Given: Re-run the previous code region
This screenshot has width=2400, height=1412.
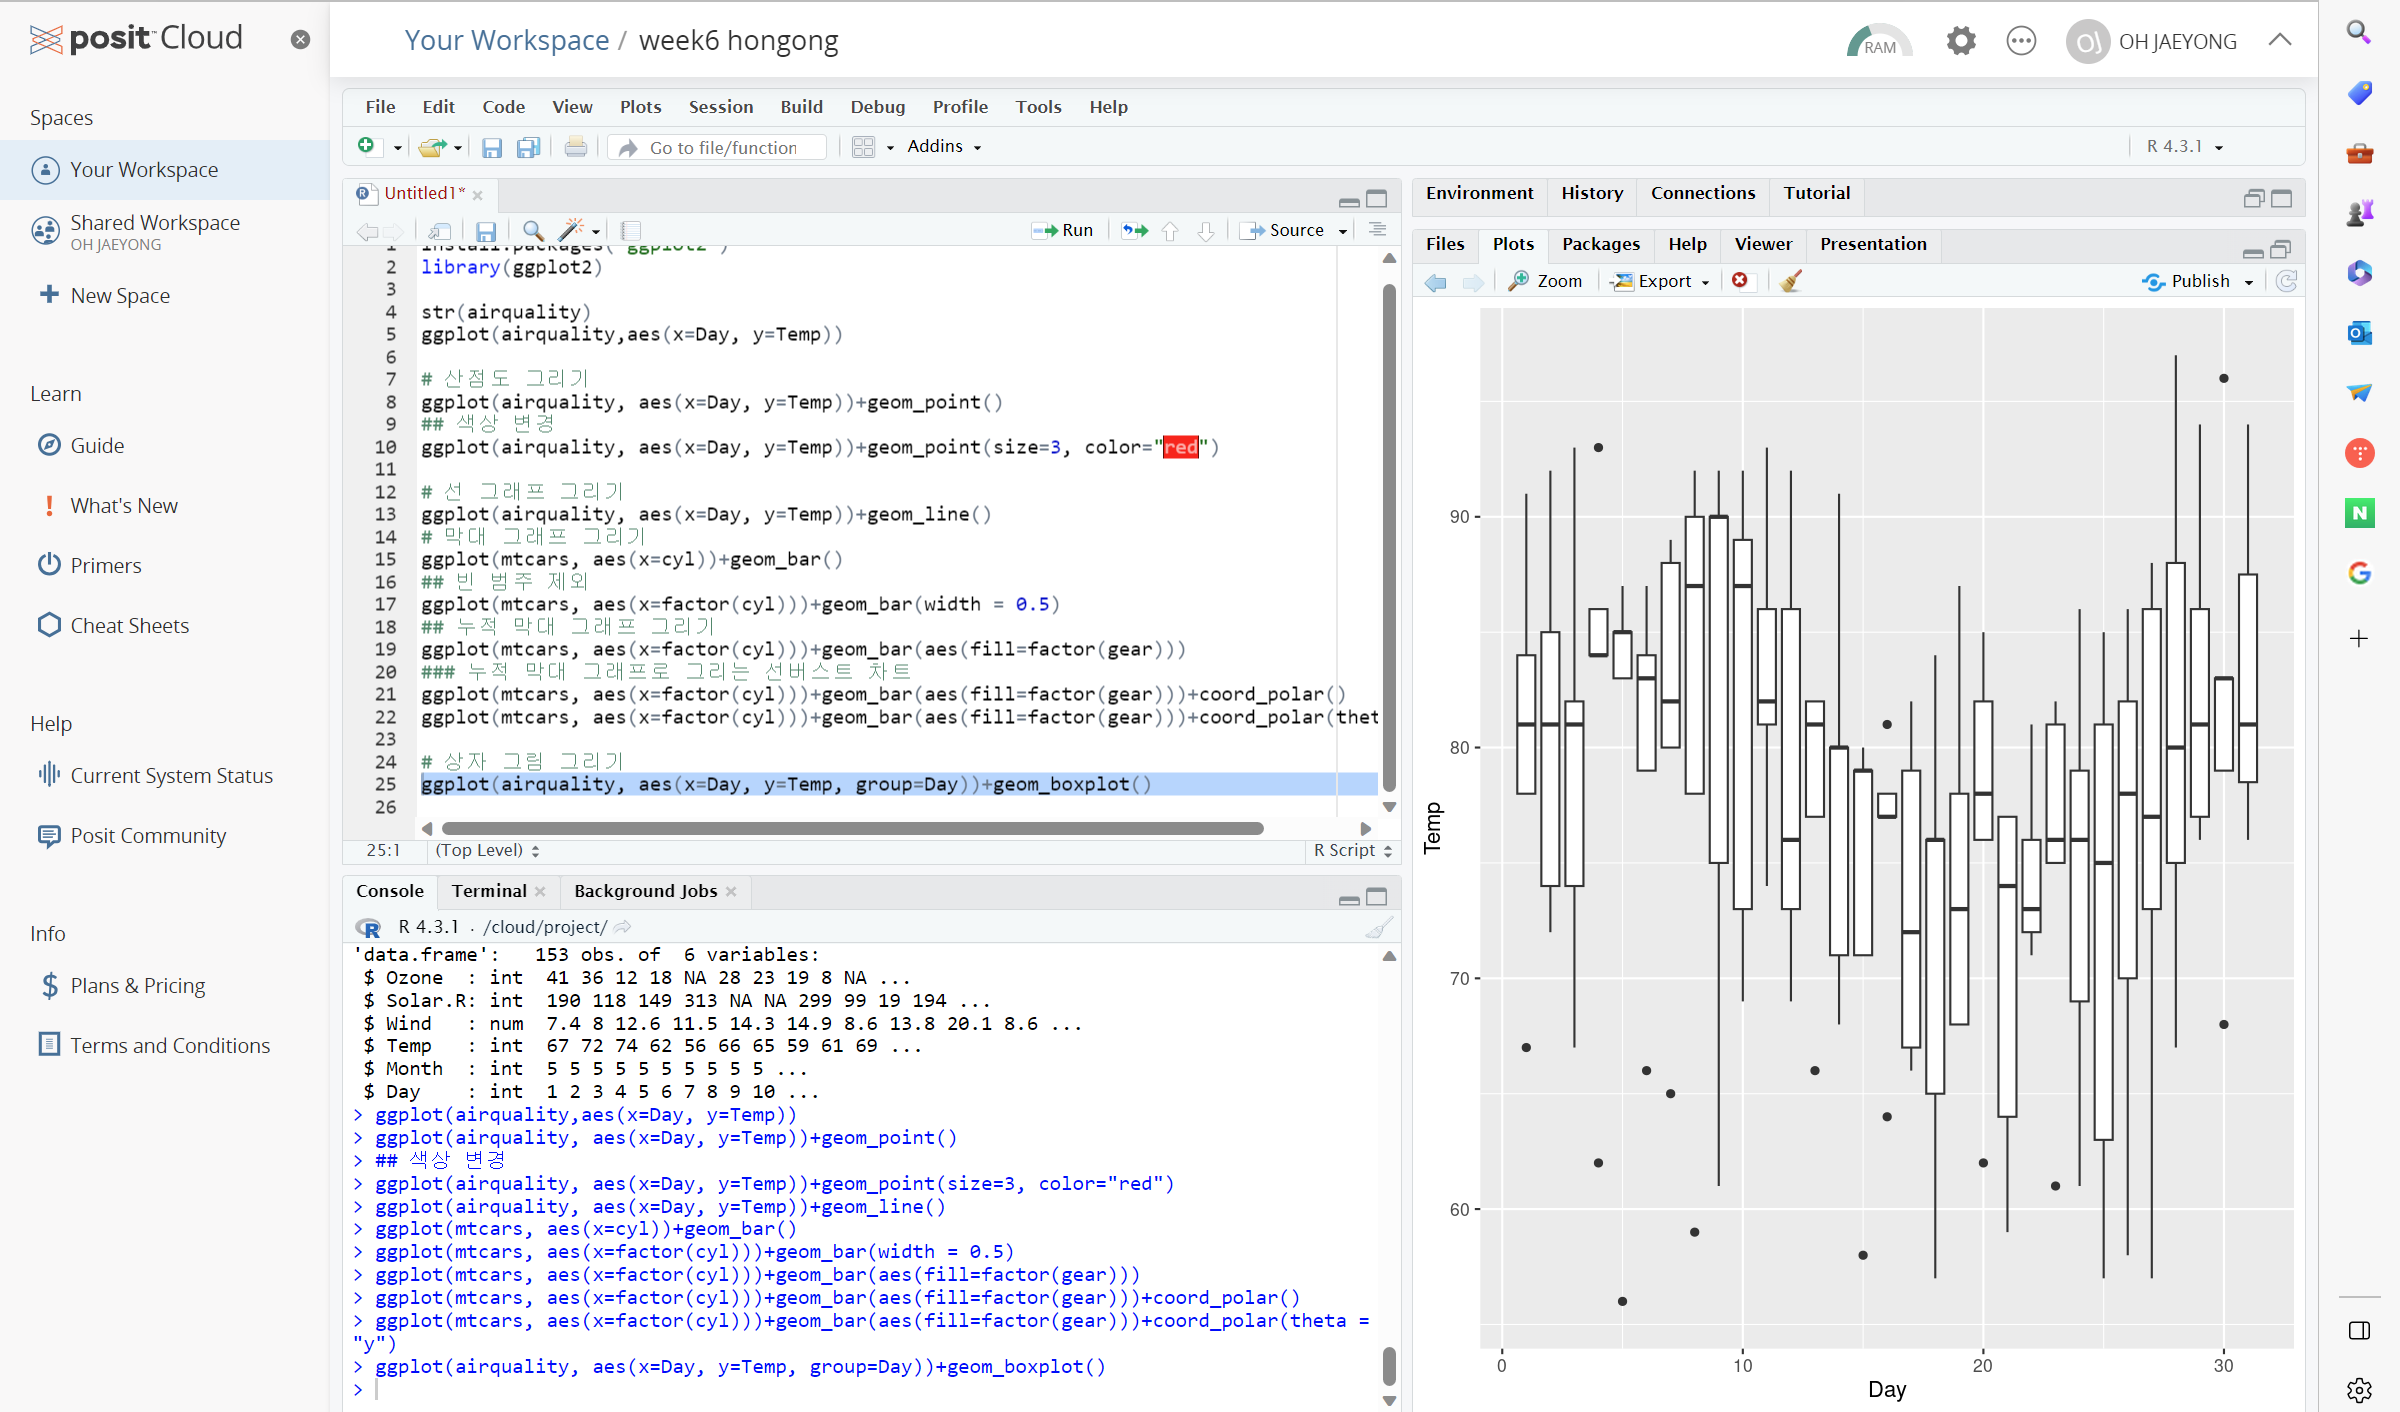Looking at the screenshot, I should point(1134,231).
